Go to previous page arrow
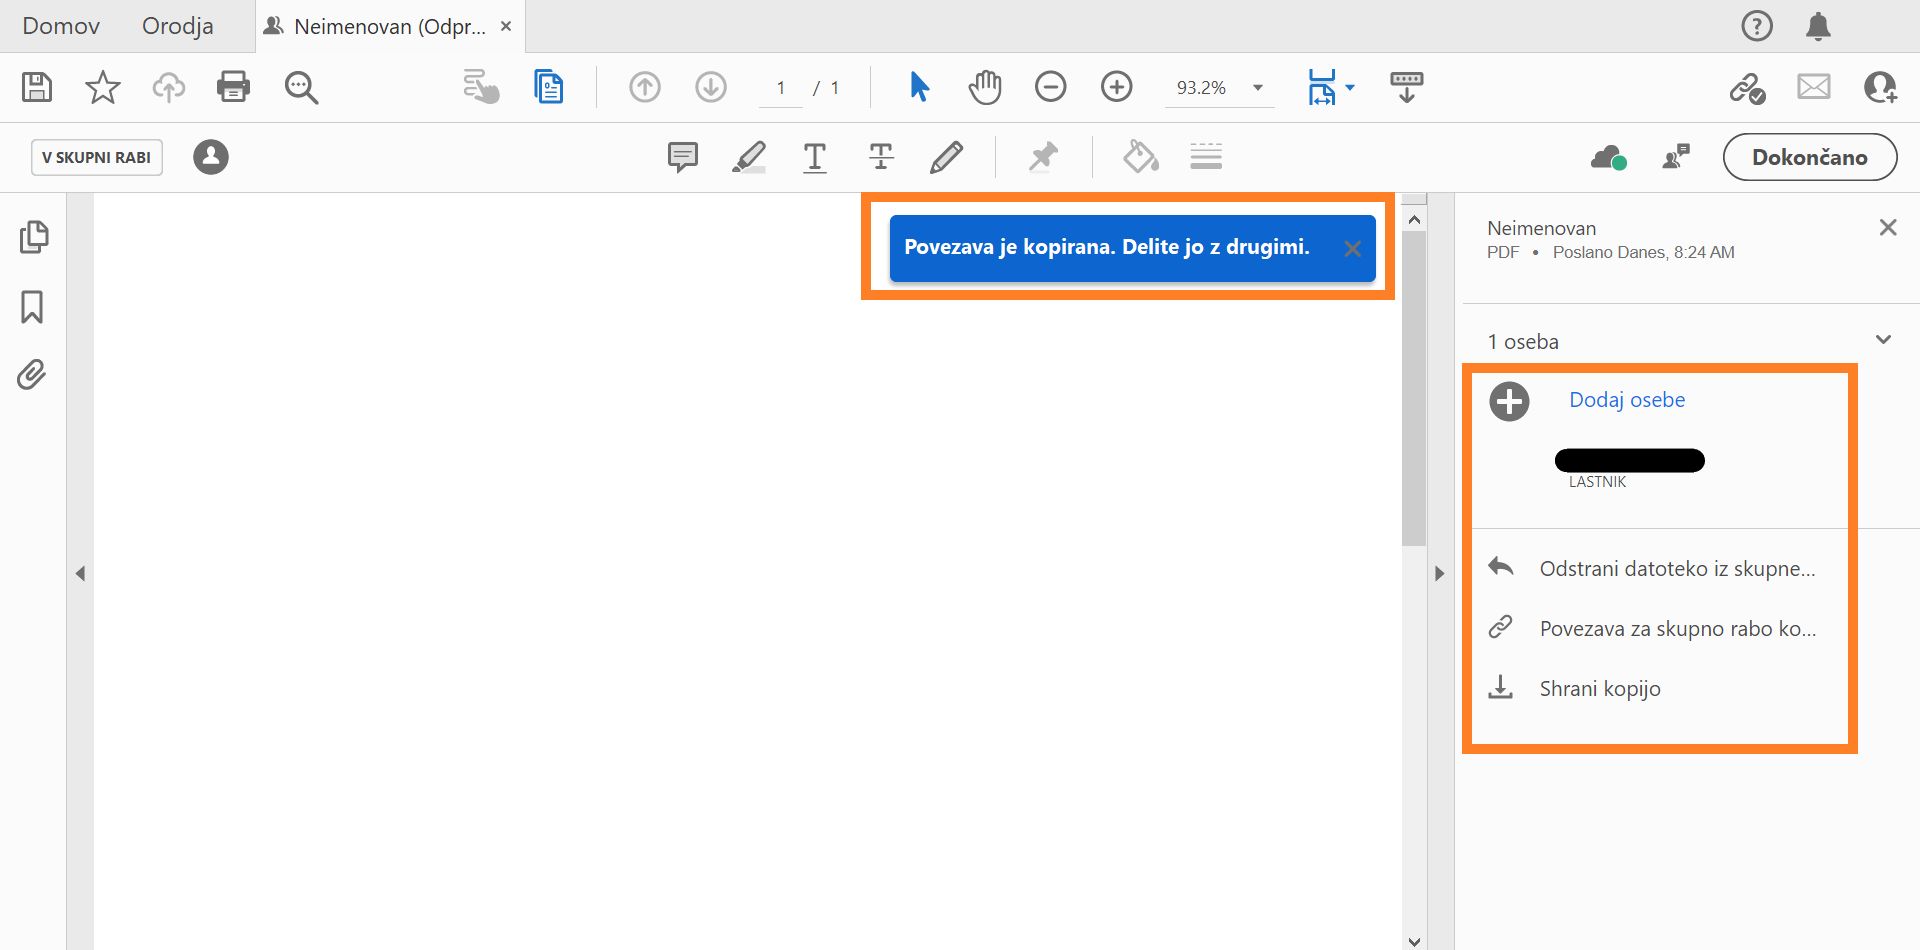The height and width of the screenshot is (950, 1920). pyautogui.click(x=645, y=87)
